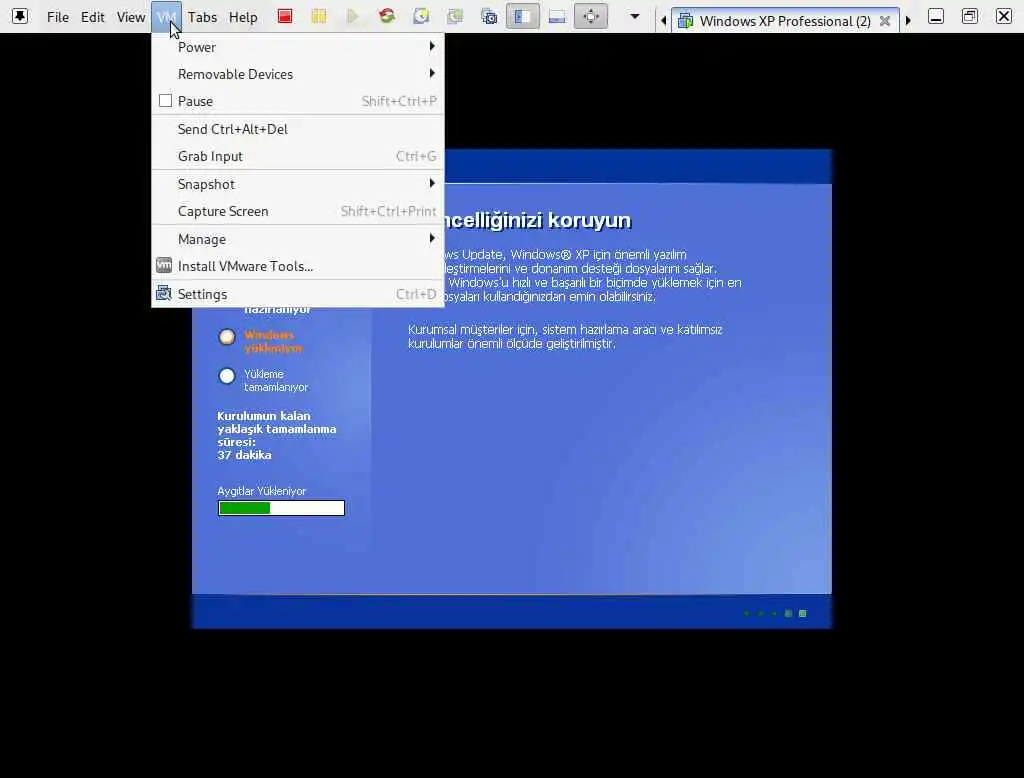Click the Windows yükleniyor radio indicator

point(227,336)
